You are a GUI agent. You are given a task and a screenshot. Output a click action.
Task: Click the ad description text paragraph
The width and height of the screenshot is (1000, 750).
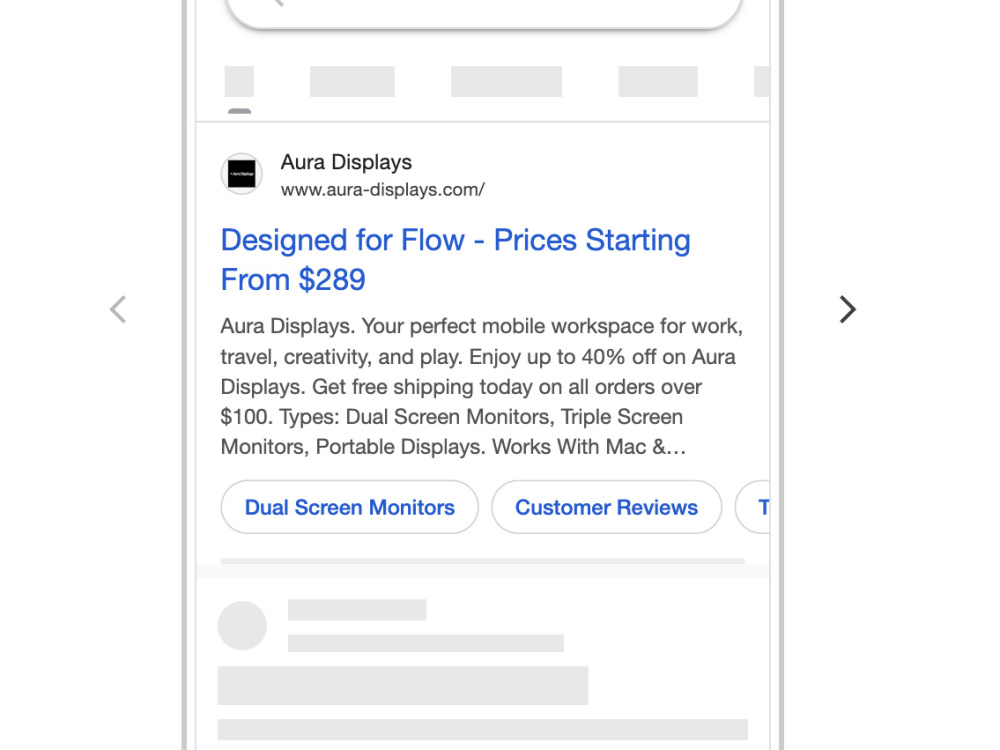point(482,386)
